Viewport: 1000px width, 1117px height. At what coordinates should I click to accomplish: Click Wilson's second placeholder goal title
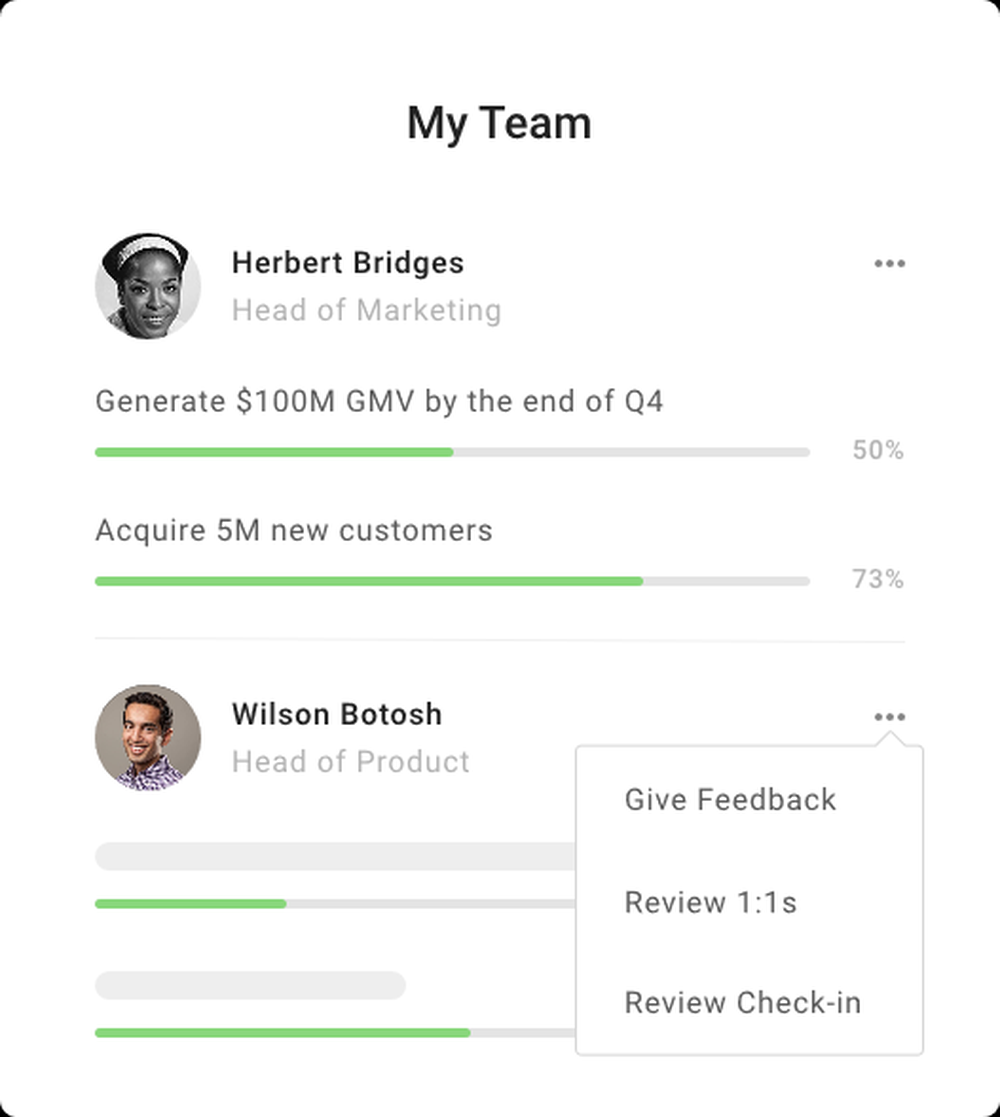click(250, 985)
